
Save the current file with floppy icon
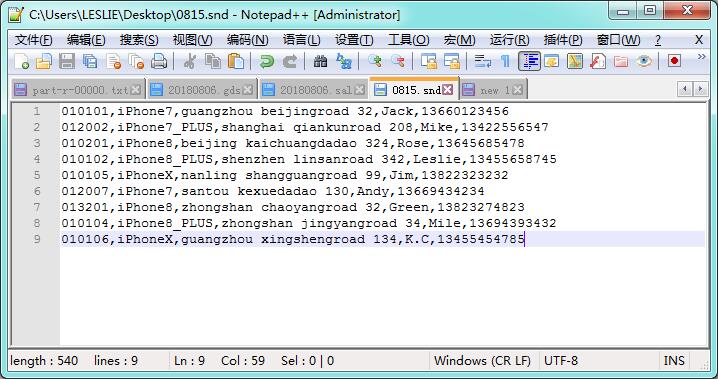(67, 61)
